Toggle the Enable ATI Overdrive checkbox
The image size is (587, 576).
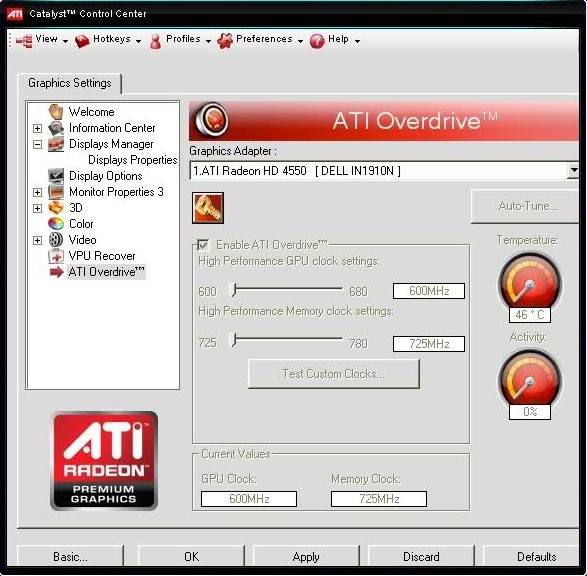[x=203, y=245]
